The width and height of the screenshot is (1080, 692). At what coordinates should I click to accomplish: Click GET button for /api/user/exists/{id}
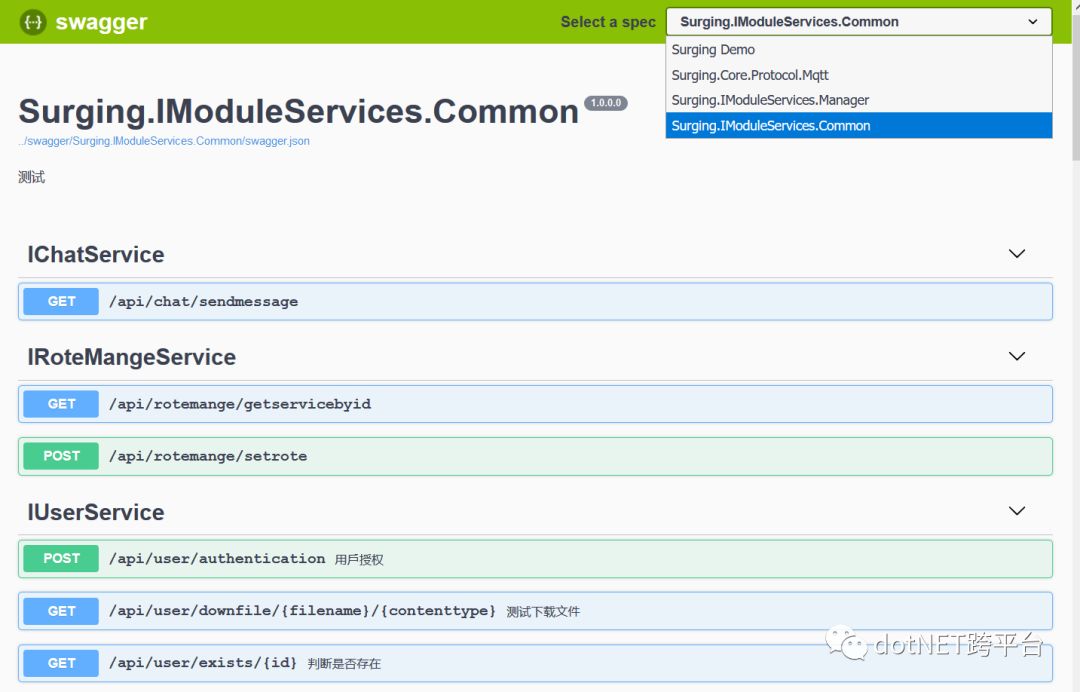click(x=61, y=663)
